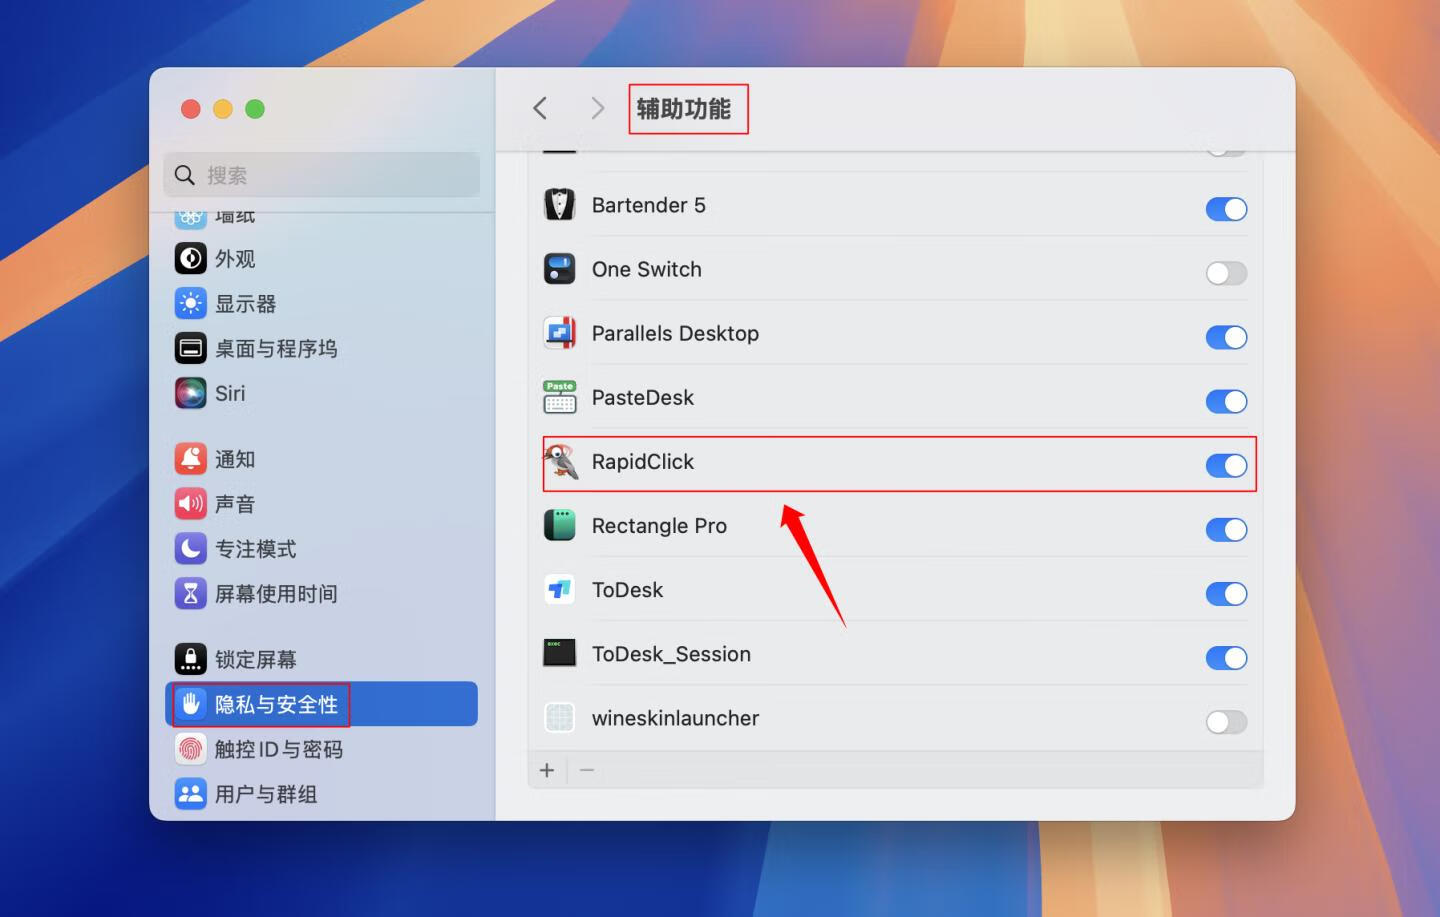1440x917 pixels.
Task: Enable One Switch accessibility toggle
Action: point(1226,273)
